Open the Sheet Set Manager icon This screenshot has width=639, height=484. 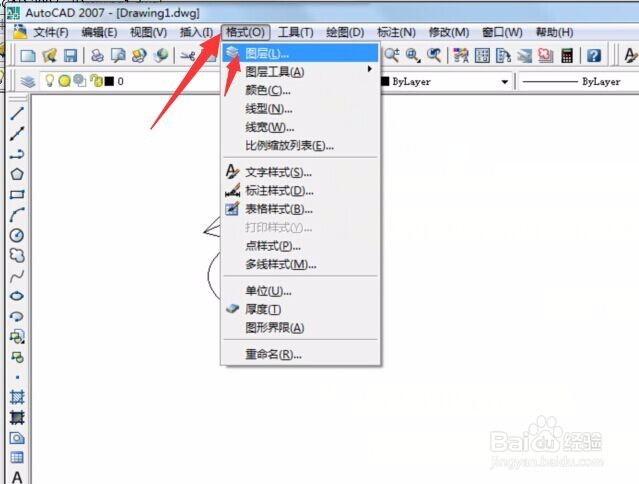[x=524, y=55]
